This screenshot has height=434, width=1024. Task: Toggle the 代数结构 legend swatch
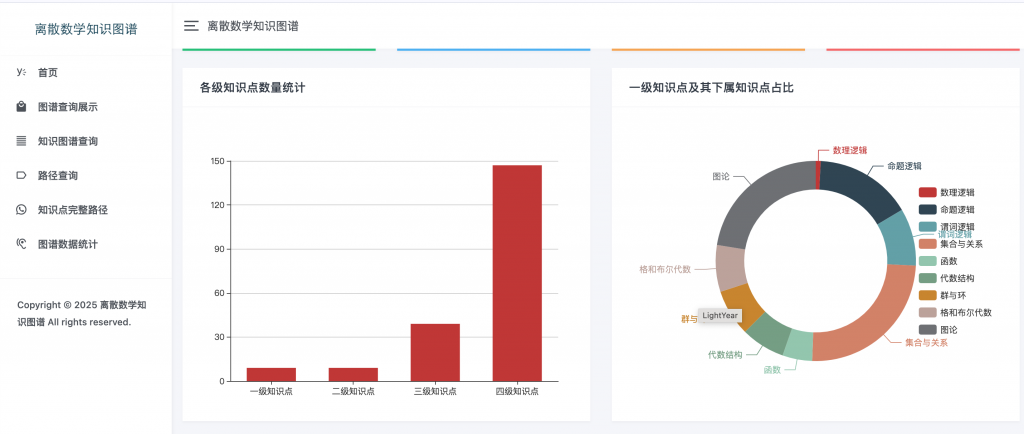927,278
